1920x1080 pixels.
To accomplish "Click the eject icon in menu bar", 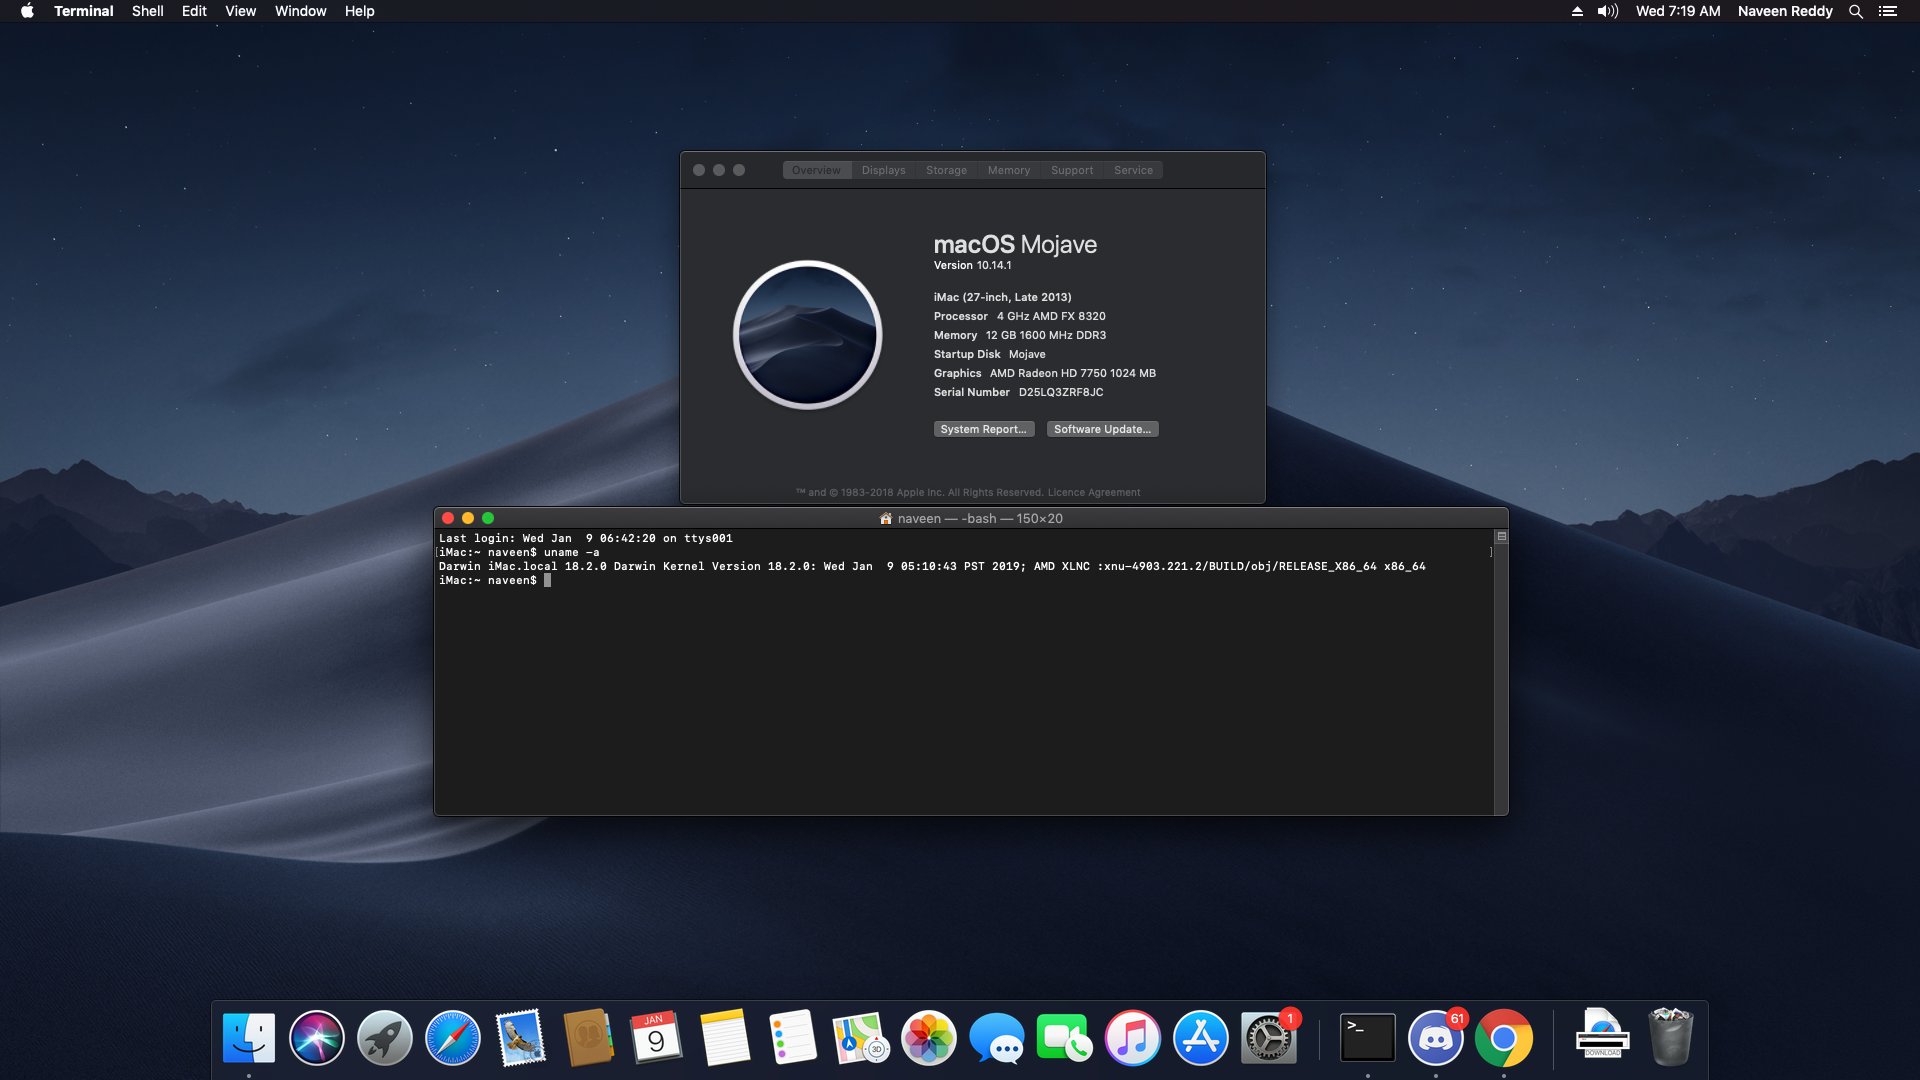I will (1577, 11).
